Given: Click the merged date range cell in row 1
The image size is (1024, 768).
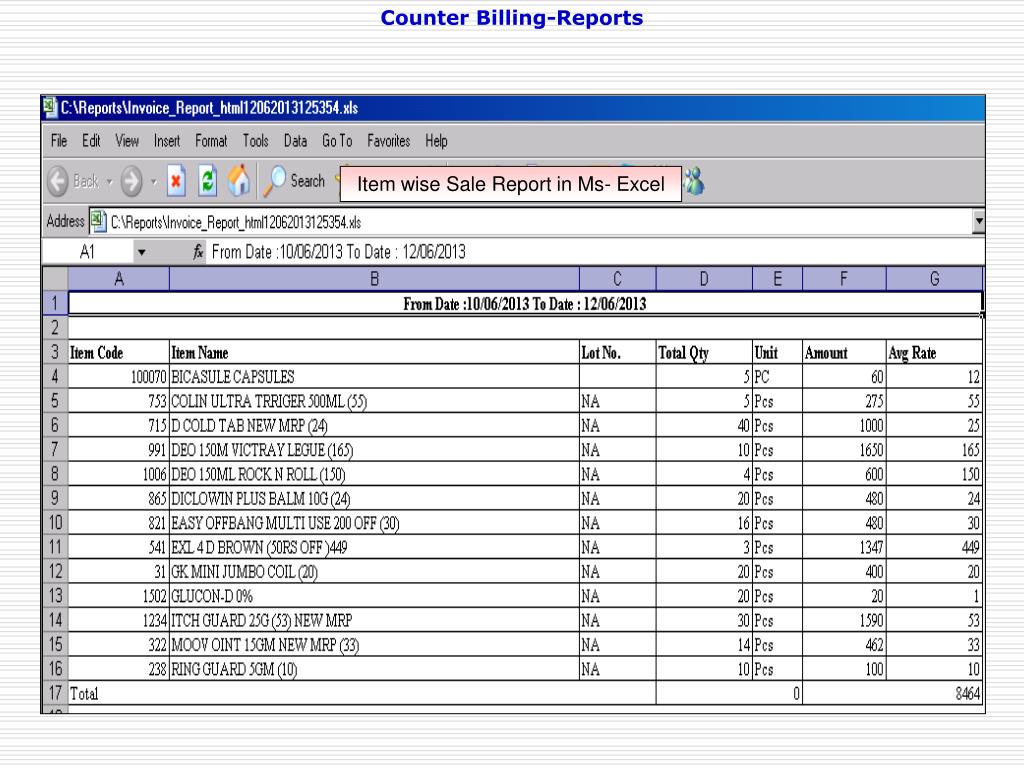Looking at the screenshot, I should tap(525, 304).
